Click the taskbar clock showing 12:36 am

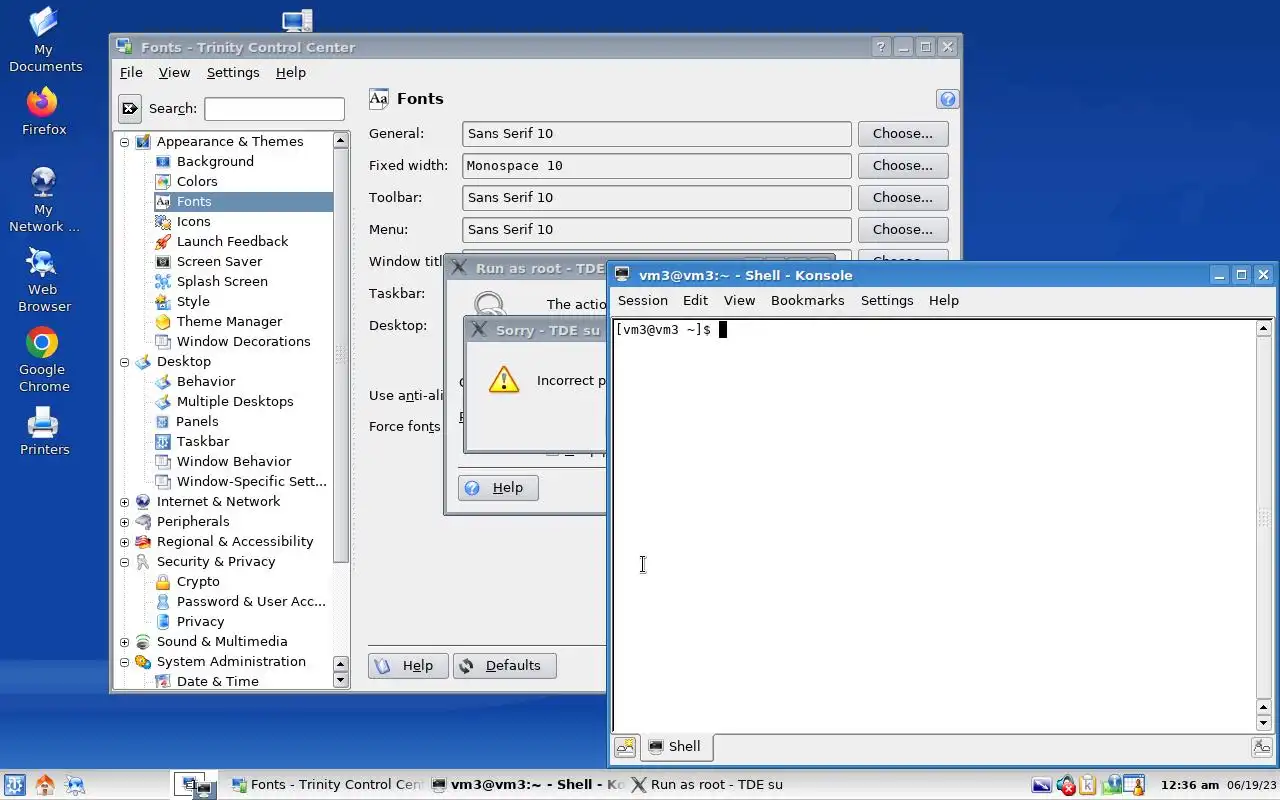1189,785
